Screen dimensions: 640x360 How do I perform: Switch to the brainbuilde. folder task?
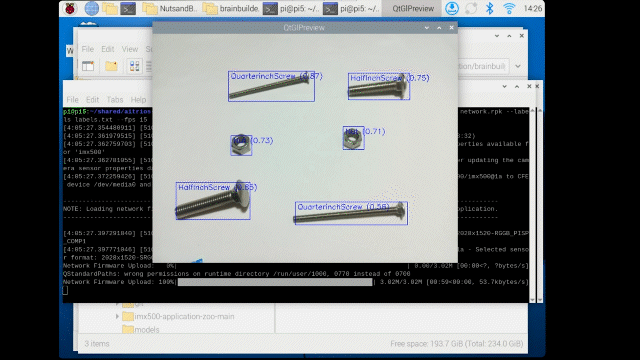pyautogui.click(x=231, y=9)
